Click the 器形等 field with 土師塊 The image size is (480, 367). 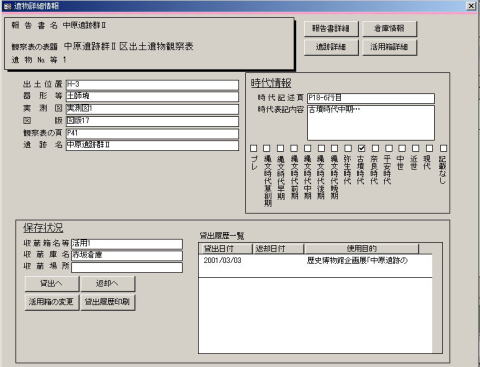(x=152, y=97)
